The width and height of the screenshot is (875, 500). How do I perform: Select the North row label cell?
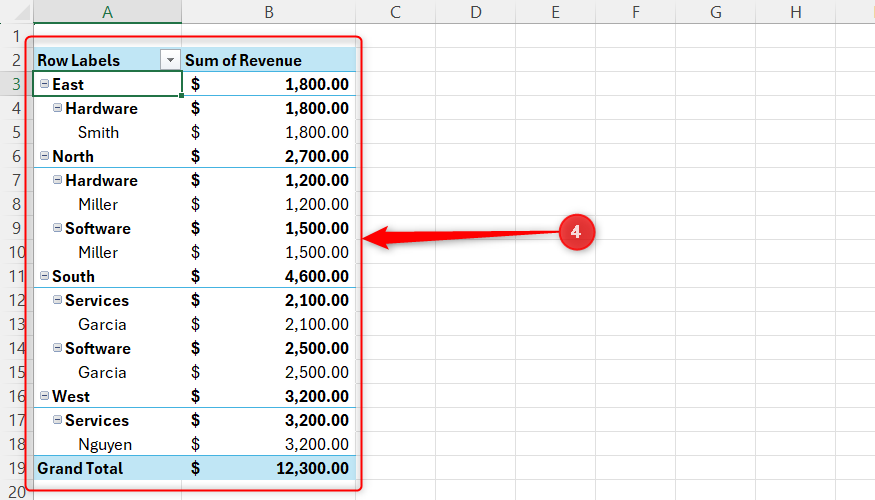pos(107,156)
